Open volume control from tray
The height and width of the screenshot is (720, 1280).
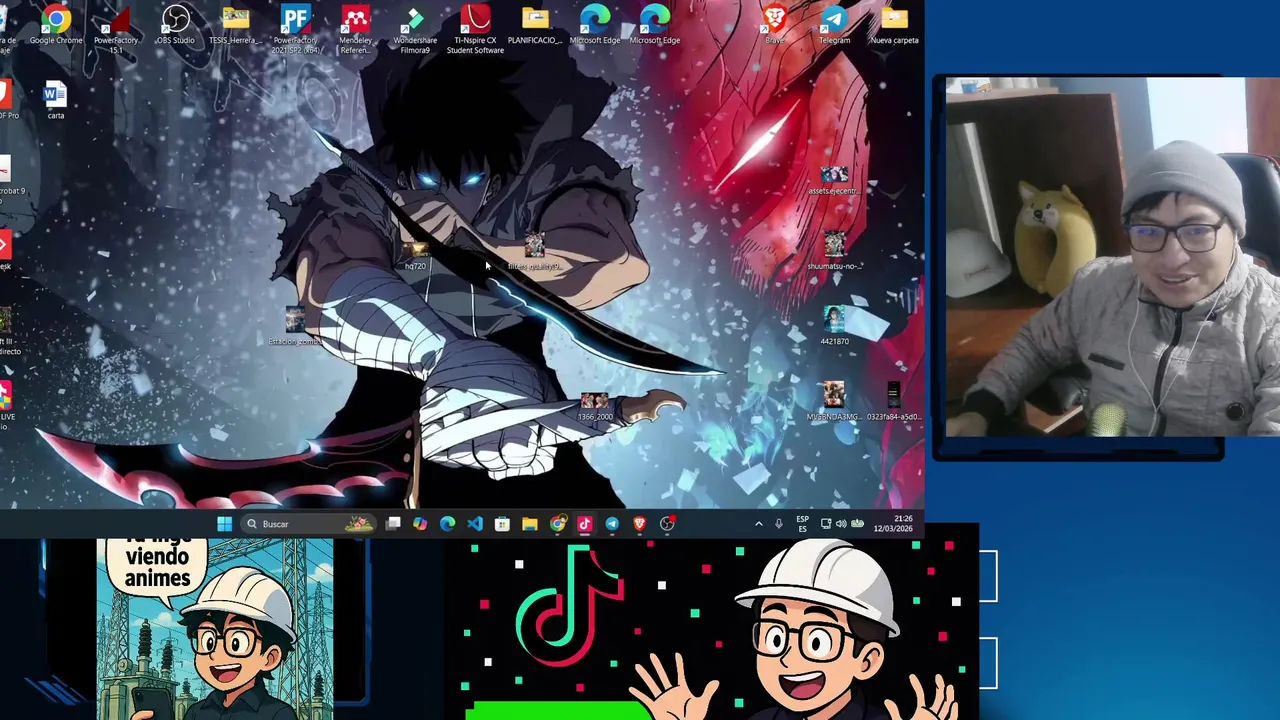pos(842,524)
